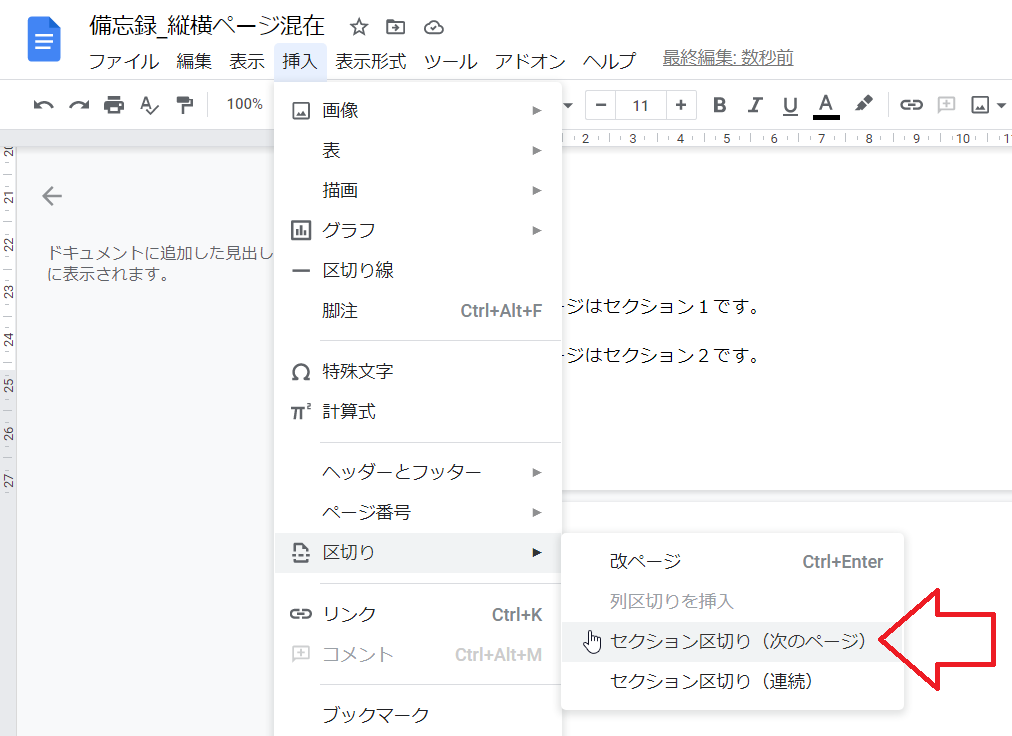Screen dimensions: 1012x736
Task: Choose 計算式 from the insert menu
Action: pyautogui.click(x=418, y=411)
